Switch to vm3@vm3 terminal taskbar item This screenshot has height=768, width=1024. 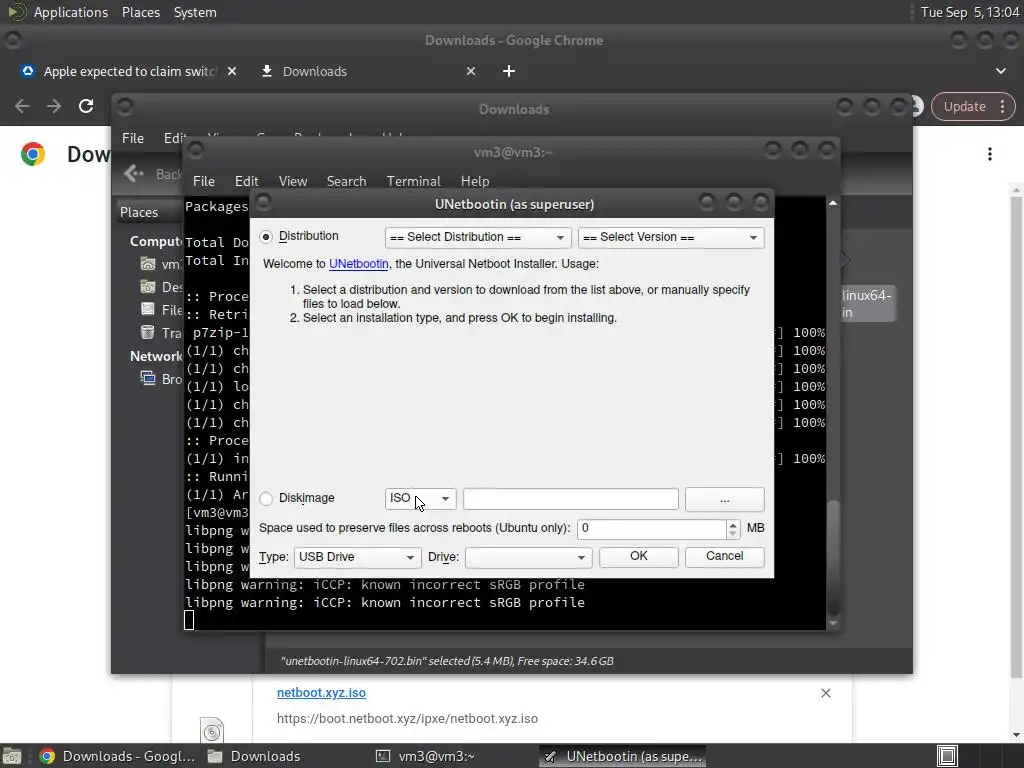(424, 756)
